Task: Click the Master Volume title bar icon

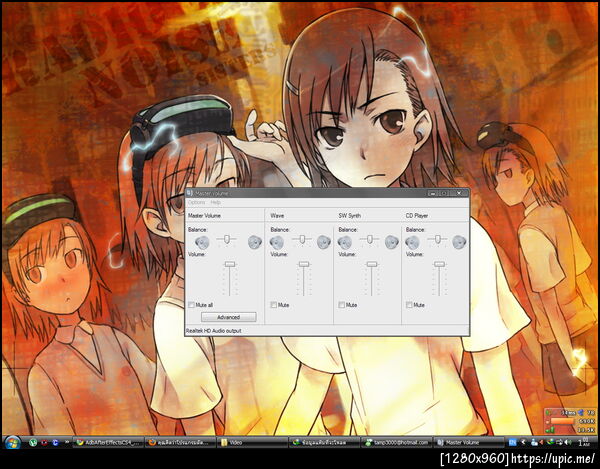Action: (190, 193)
